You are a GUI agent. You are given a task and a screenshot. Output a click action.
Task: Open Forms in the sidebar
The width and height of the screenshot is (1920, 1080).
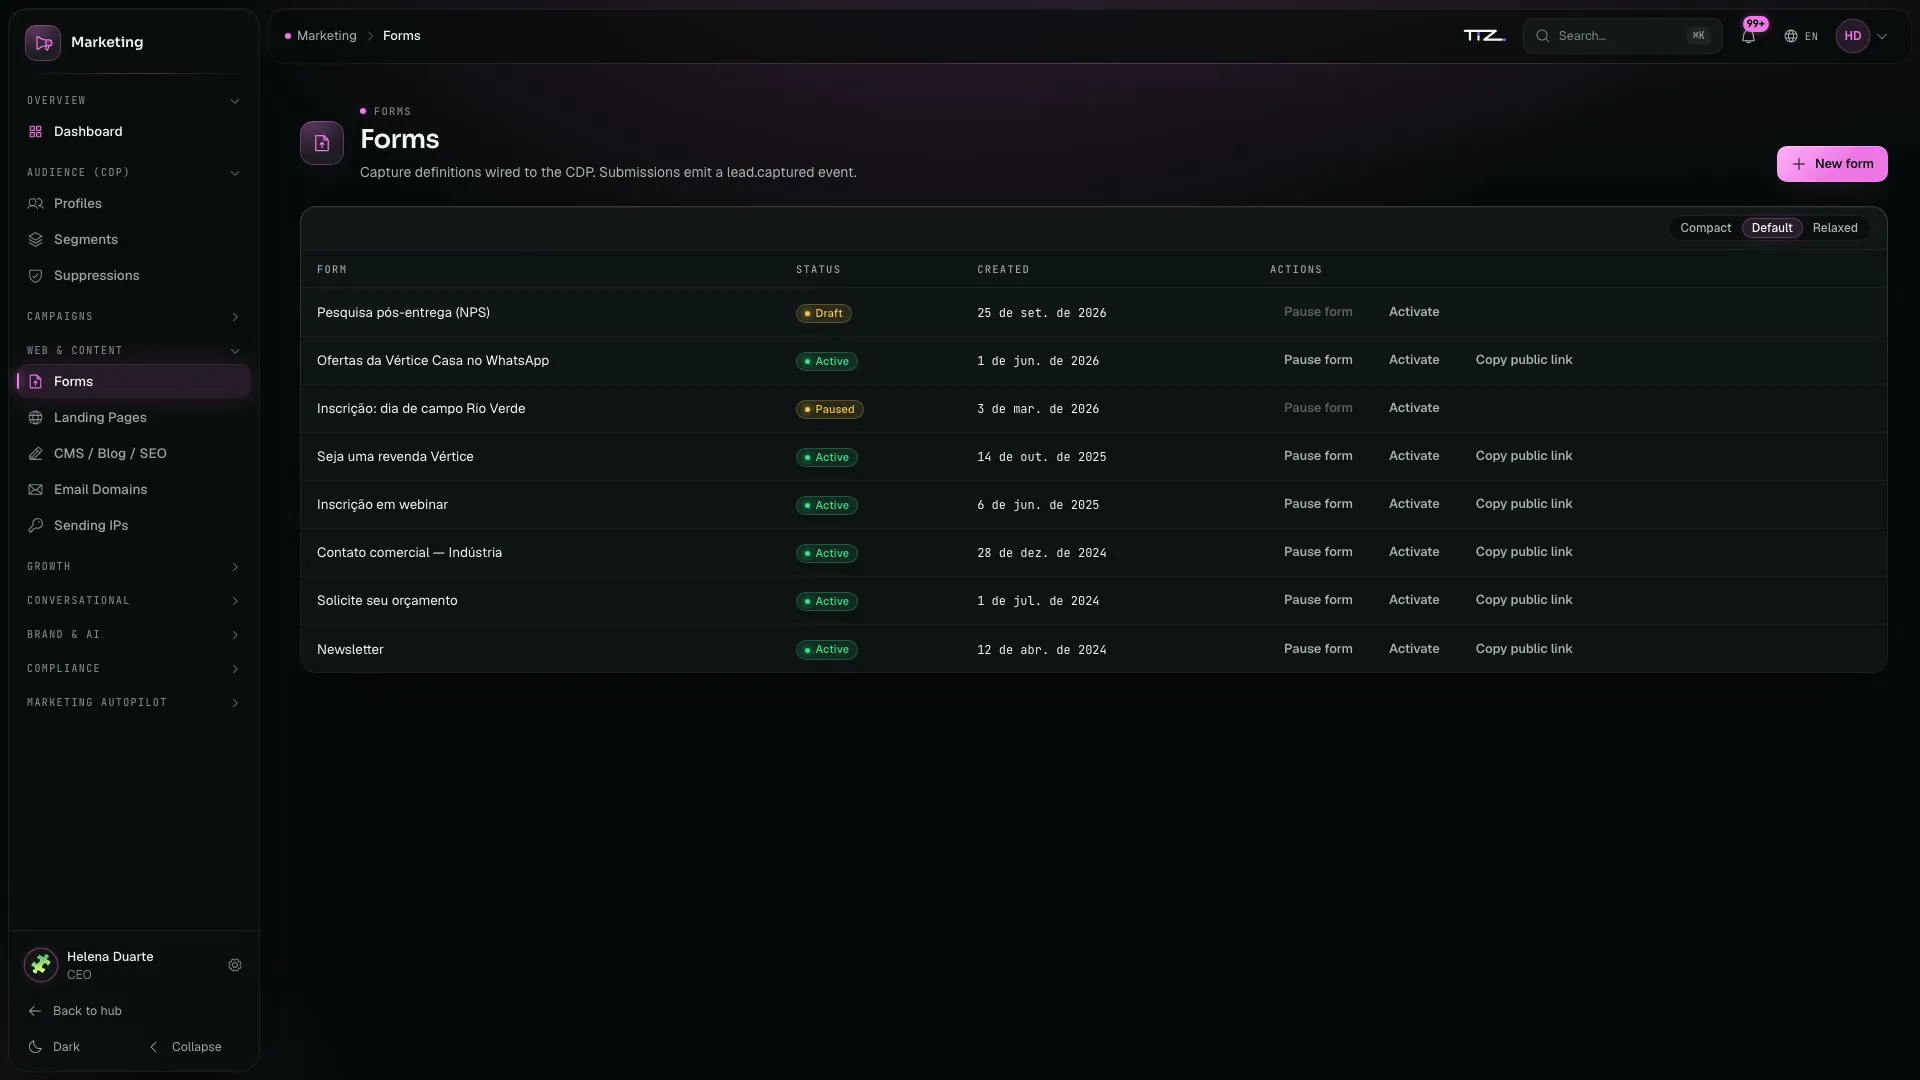pos(134,382)
